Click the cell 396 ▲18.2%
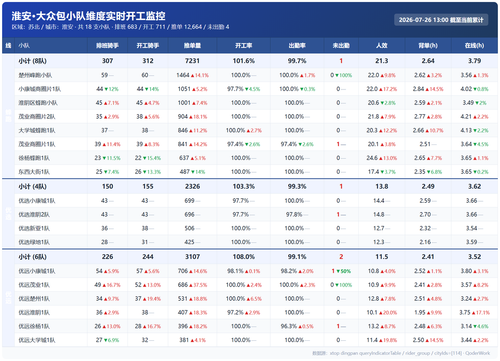500x361 pixels. [x=192, y=326]
